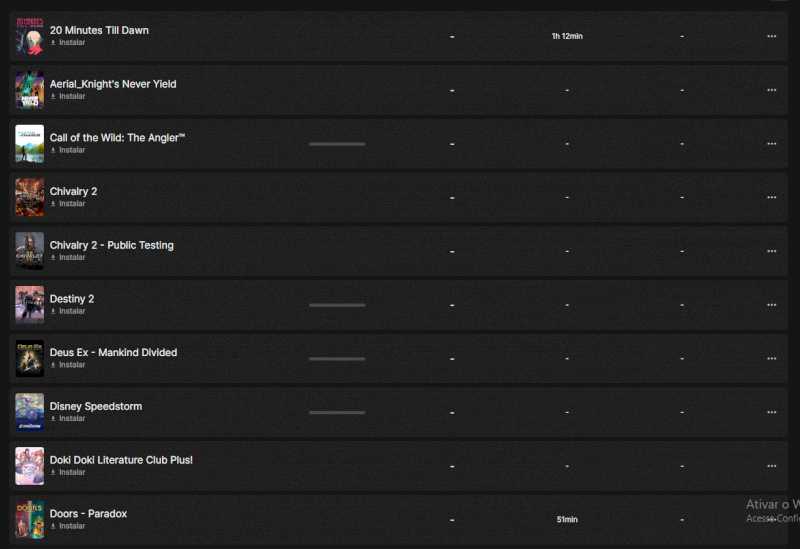Install Chivalry 2 via Instalar link
800x549 pixels.
pos(71,204)
